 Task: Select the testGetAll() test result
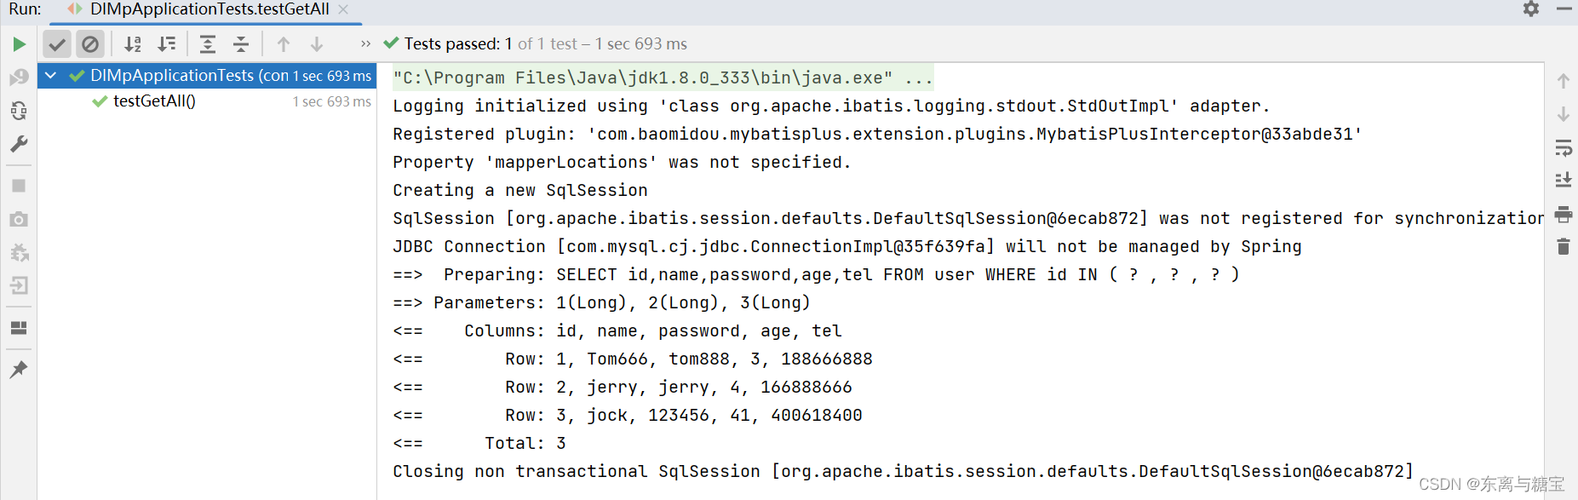coord(154,101)
